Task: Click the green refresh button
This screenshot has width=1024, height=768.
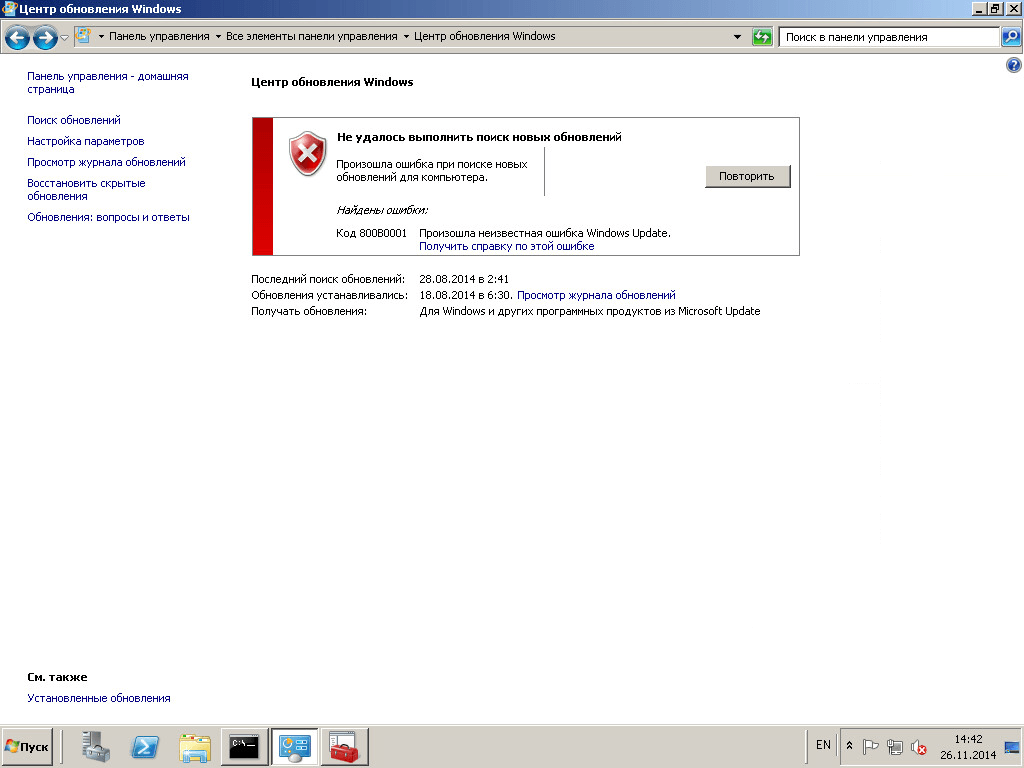Action: coord(762,37)
